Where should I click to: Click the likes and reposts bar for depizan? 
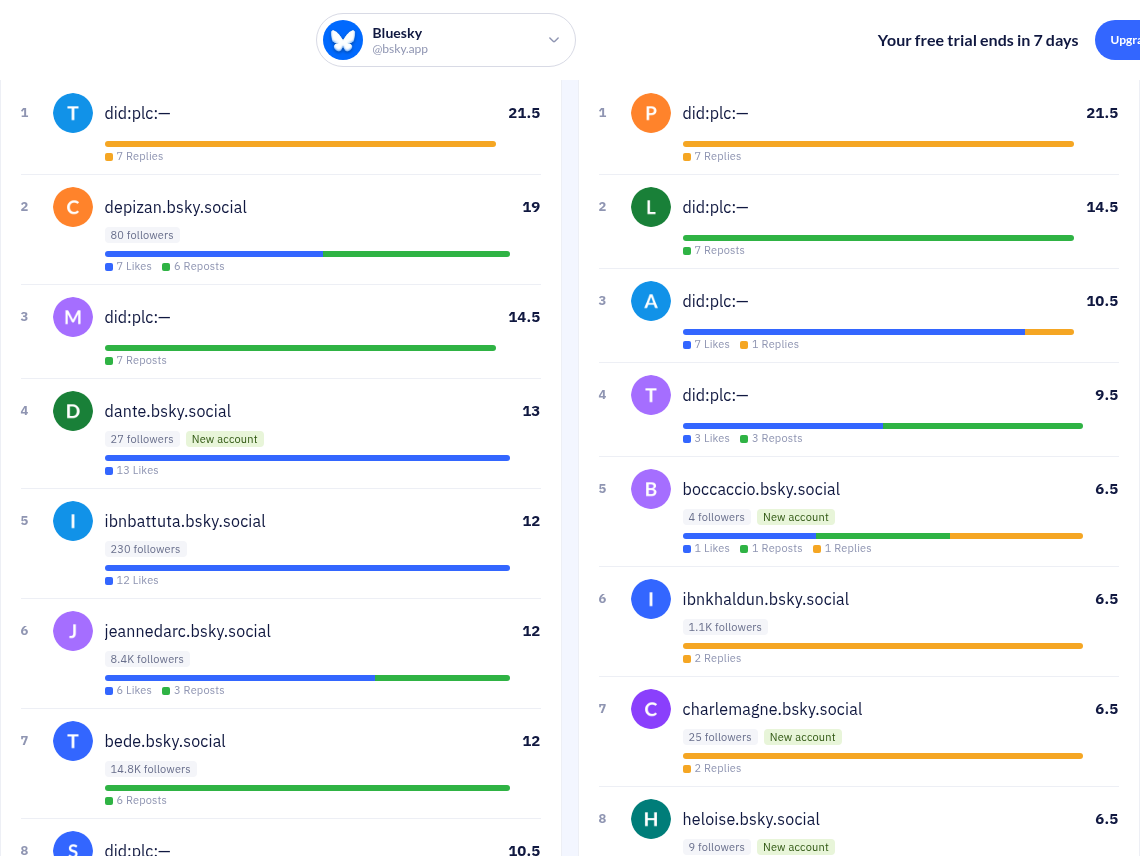308,254
